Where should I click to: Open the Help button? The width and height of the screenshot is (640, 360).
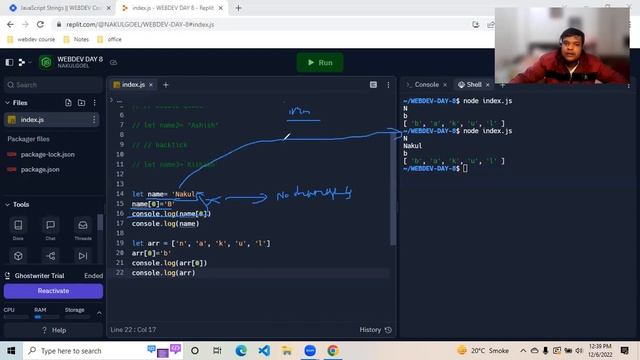click(53, 330)
